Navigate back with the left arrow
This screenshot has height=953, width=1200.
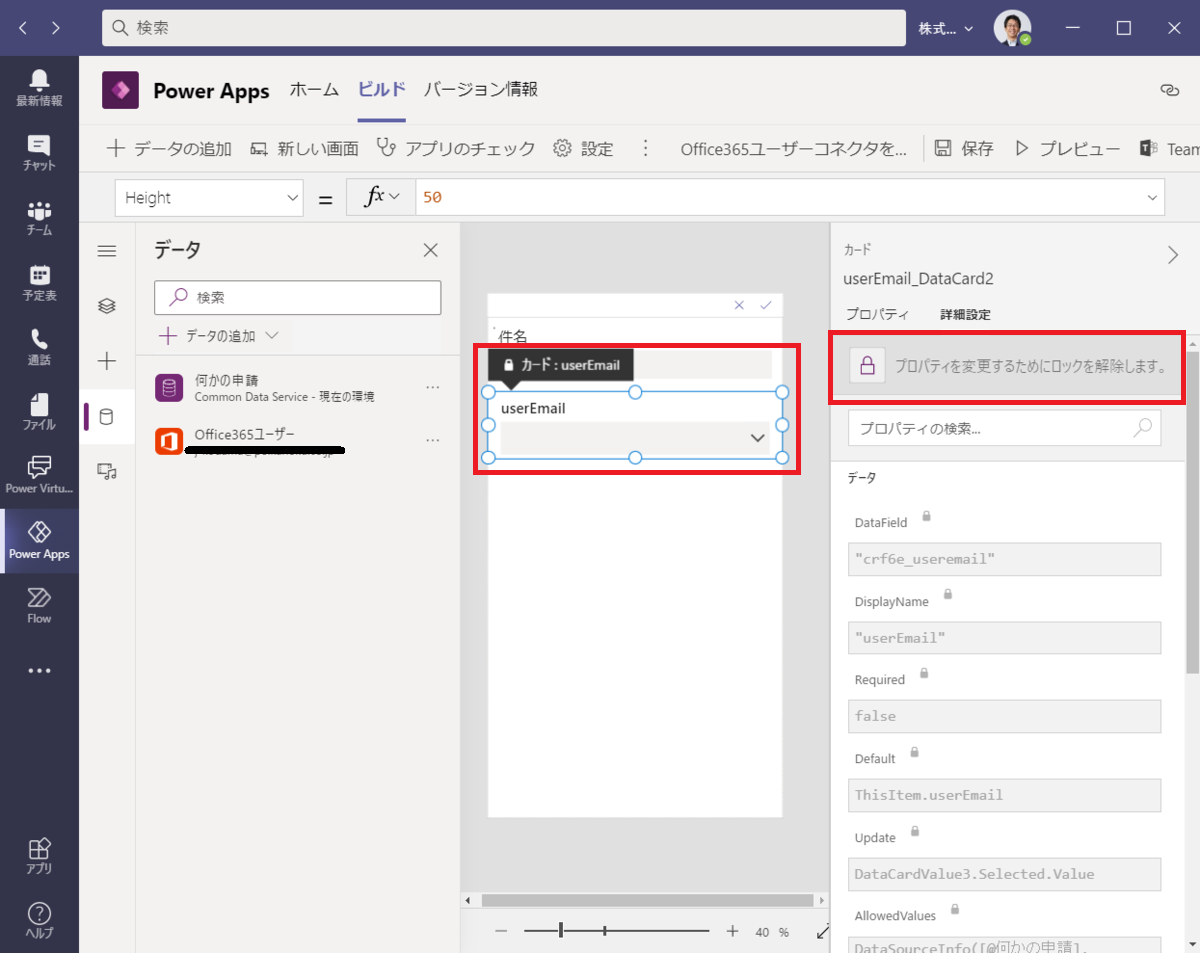pos(23,28)
